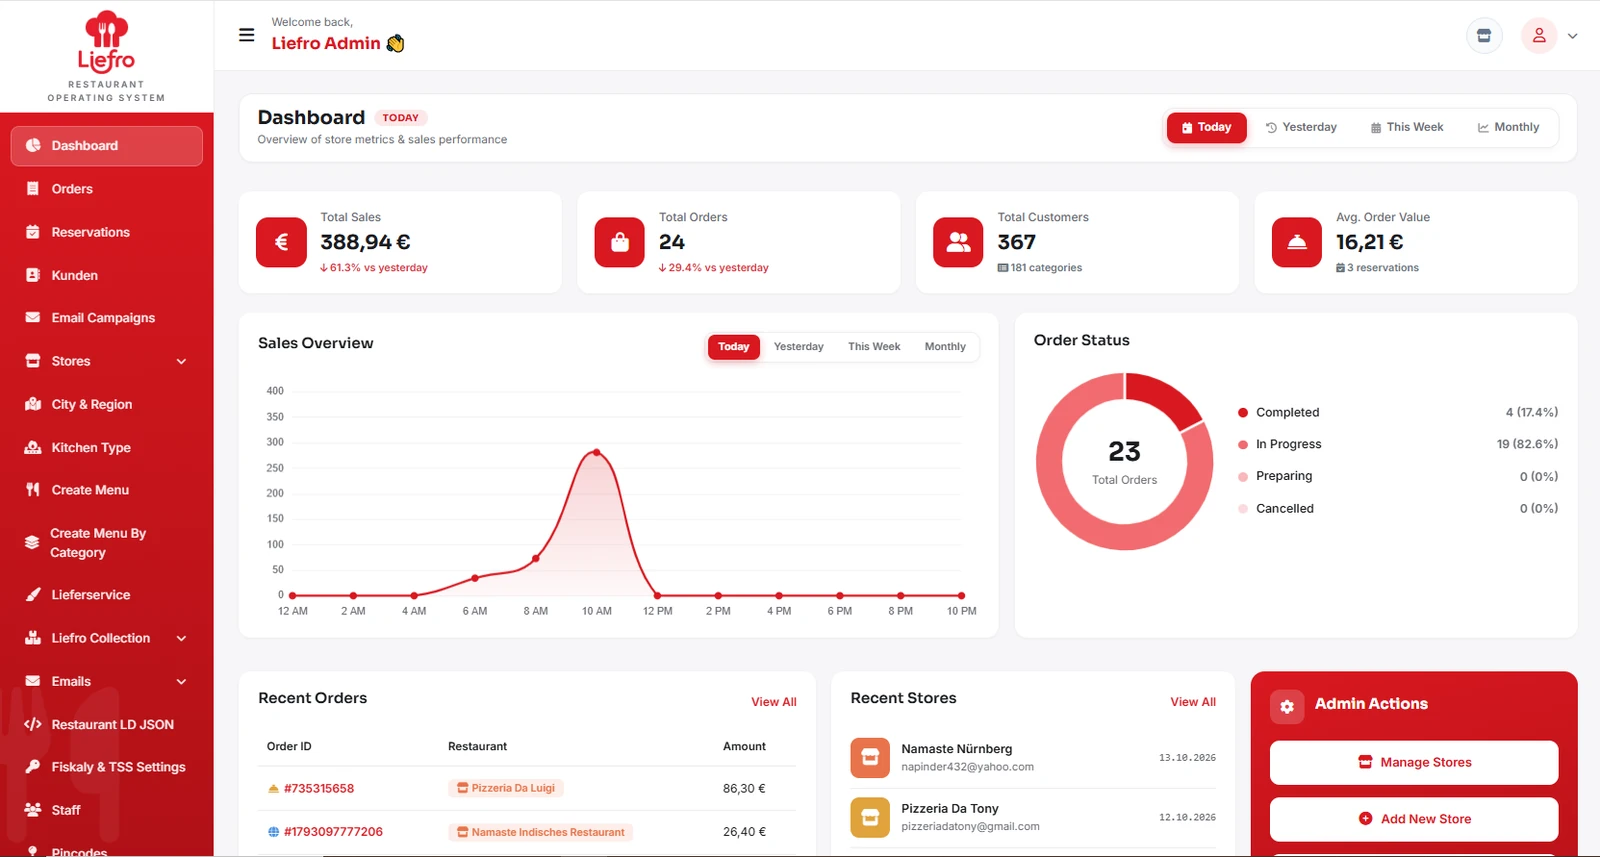Toggle the Completed legend entry
Image resolution: width=1600 pixels, height=857 pixels.
coord(1278,412)
